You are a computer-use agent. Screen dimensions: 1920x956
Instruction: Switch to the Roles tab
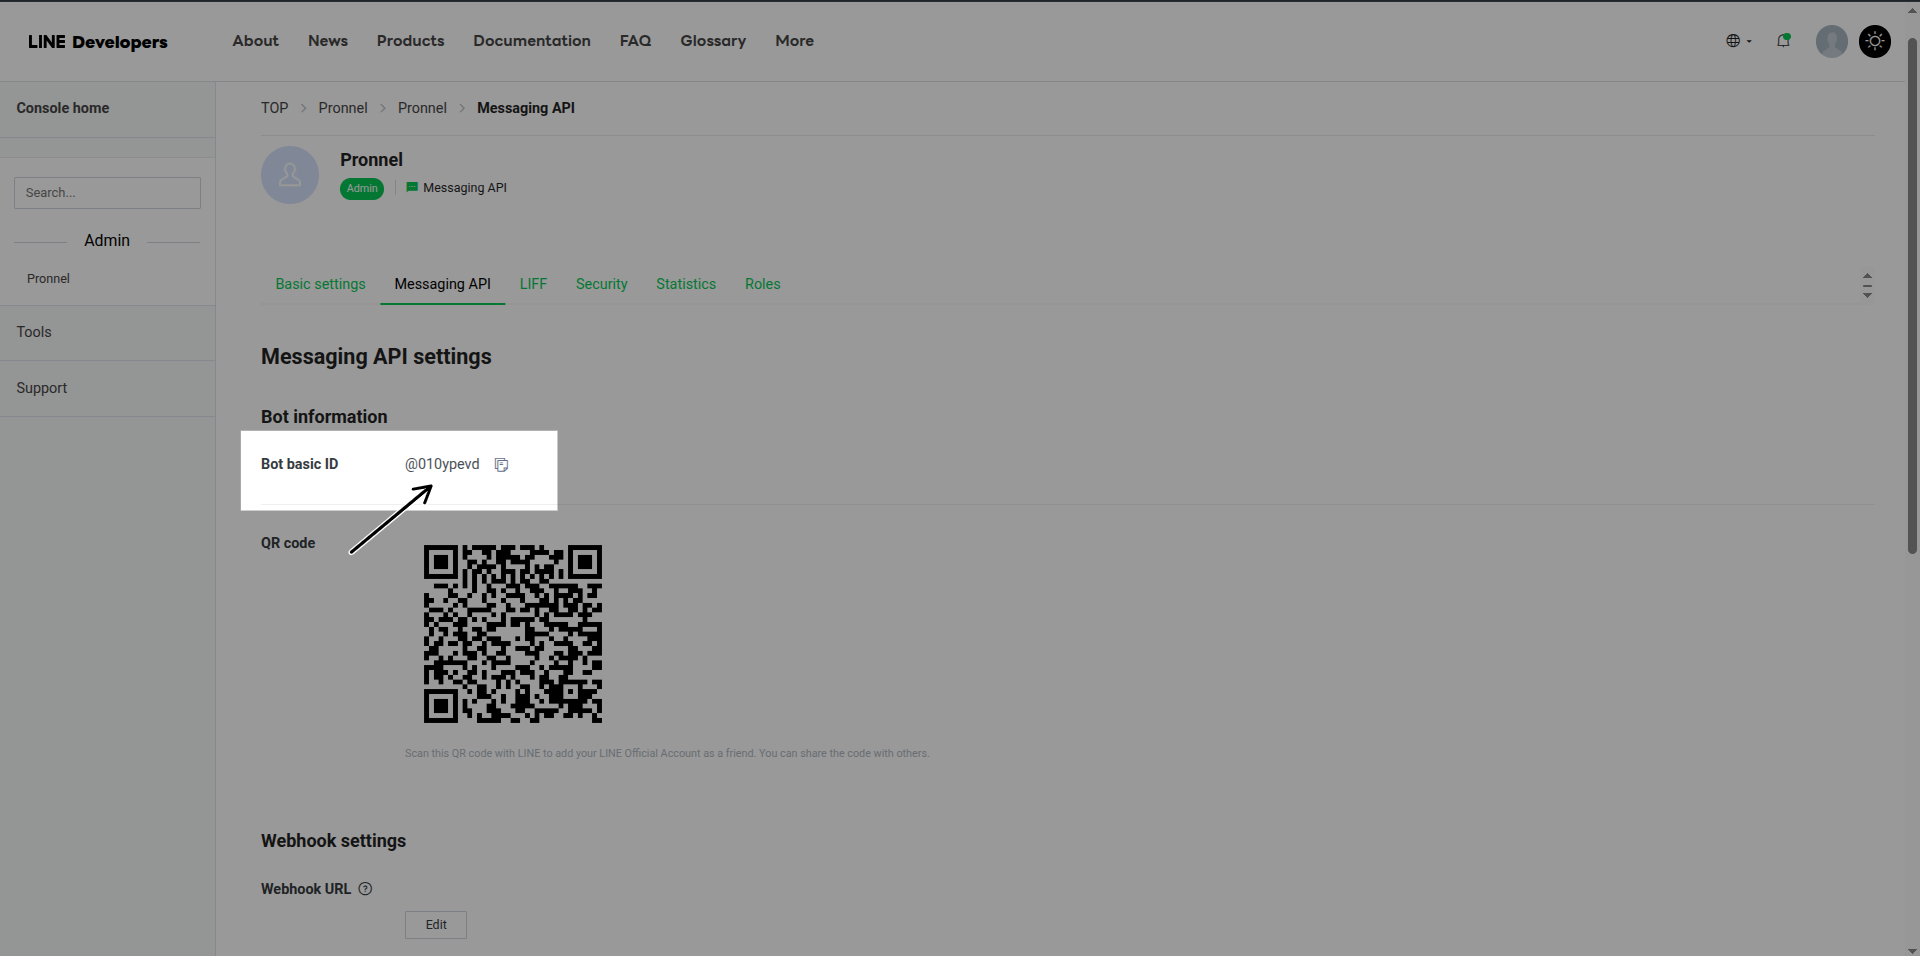pos(762,284)
